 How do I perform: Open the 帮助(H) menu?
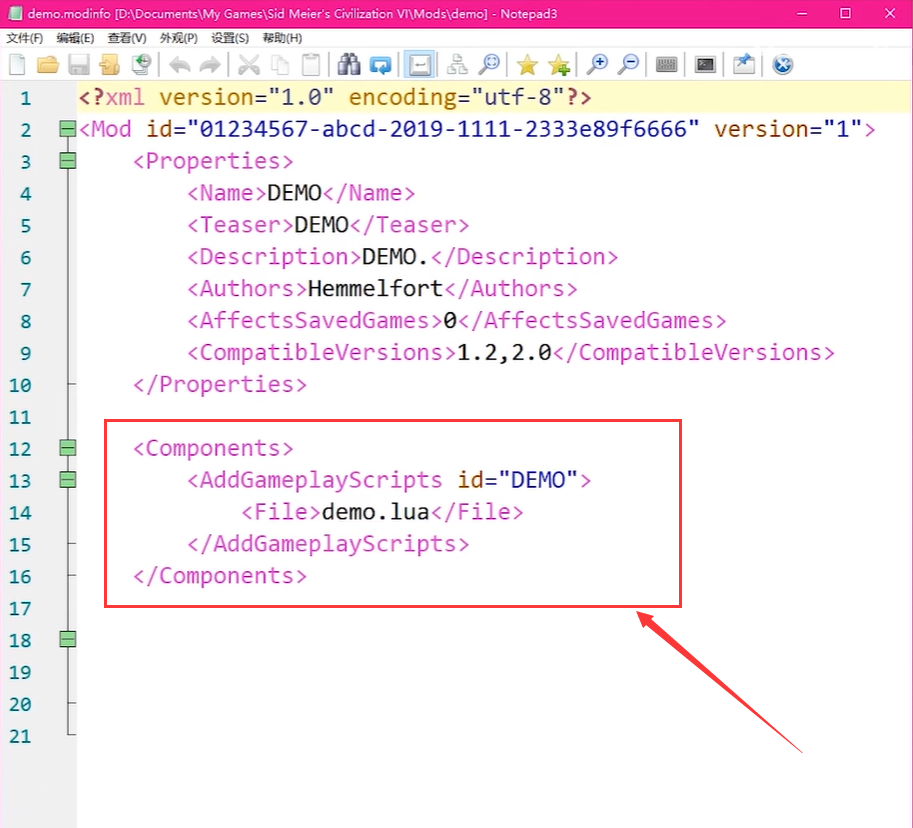click(282, 38)
